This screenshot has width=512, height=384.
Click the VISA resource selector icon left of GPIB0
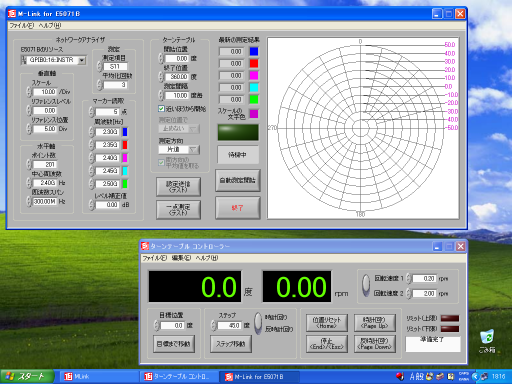point(24,60)
